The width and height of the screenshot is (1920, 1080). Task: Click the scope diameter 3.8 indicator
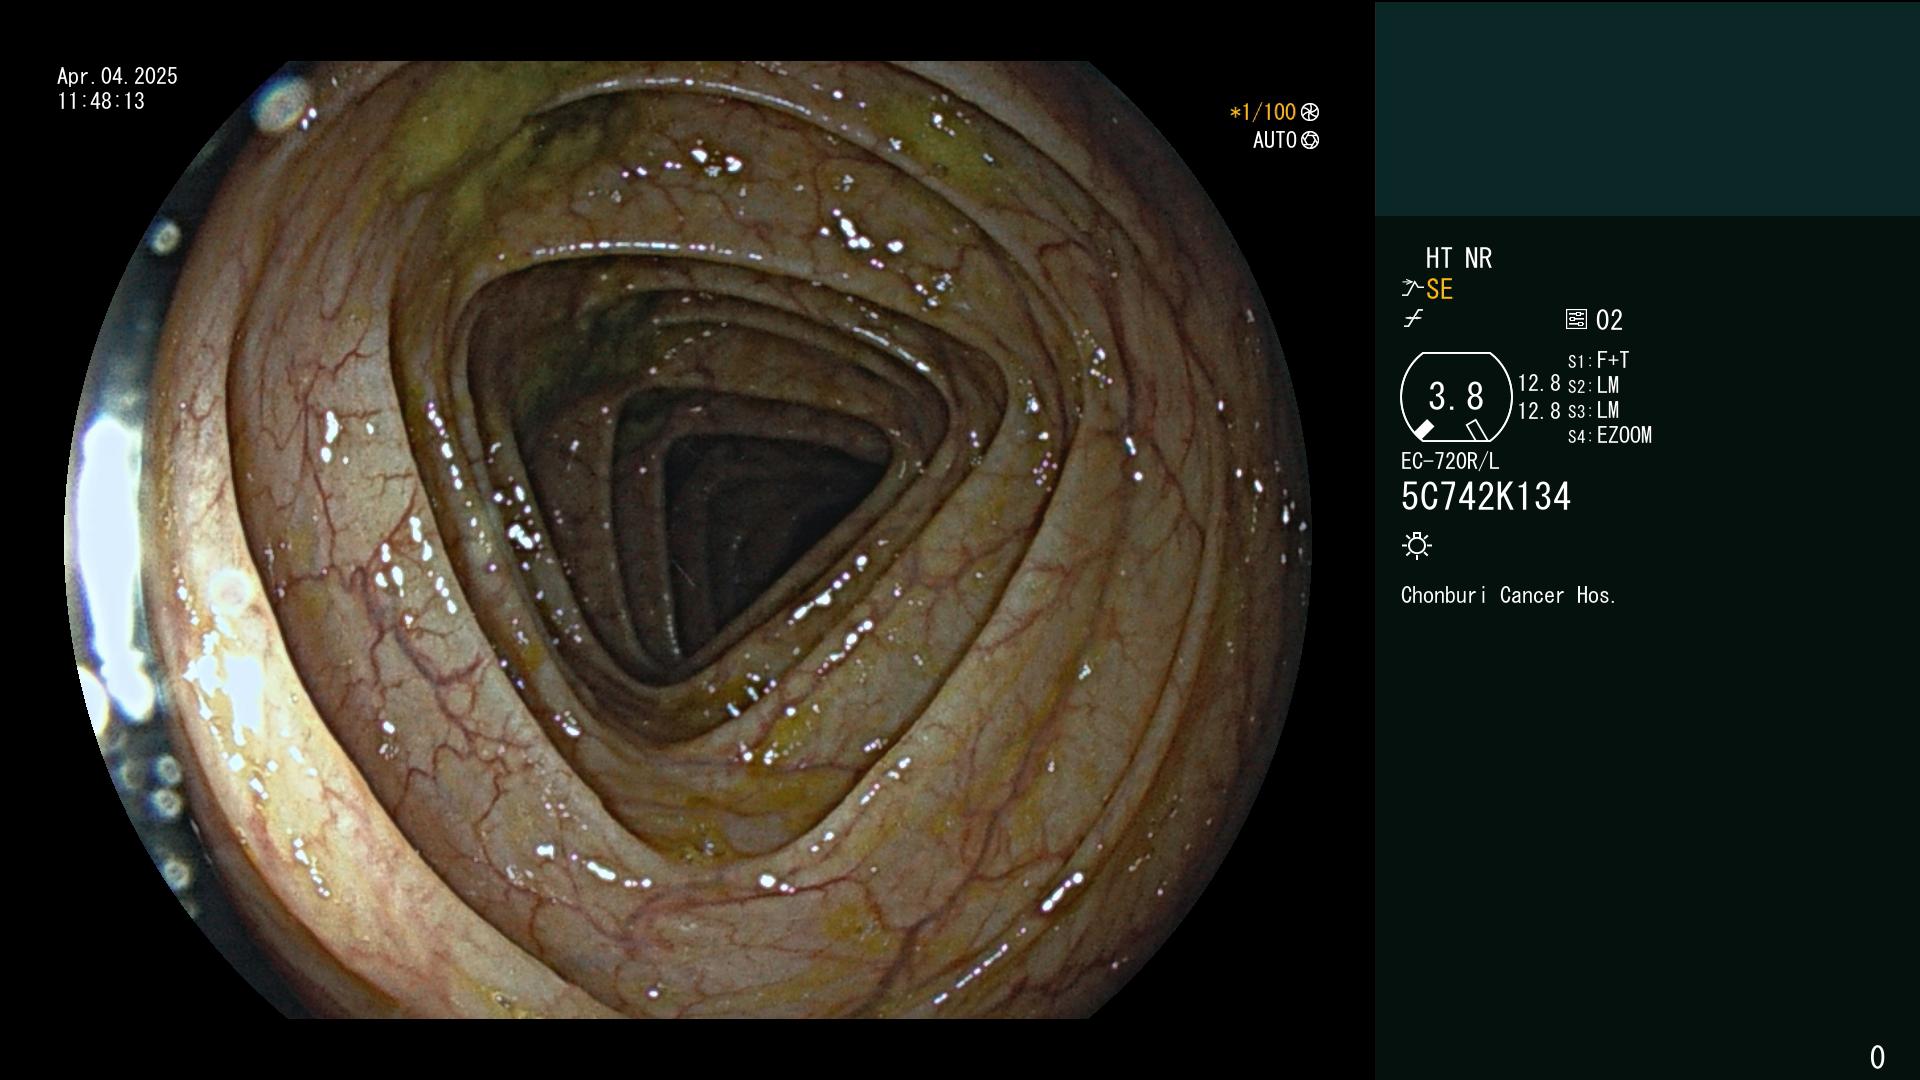pyautogui.click(x=1456, y=397)
